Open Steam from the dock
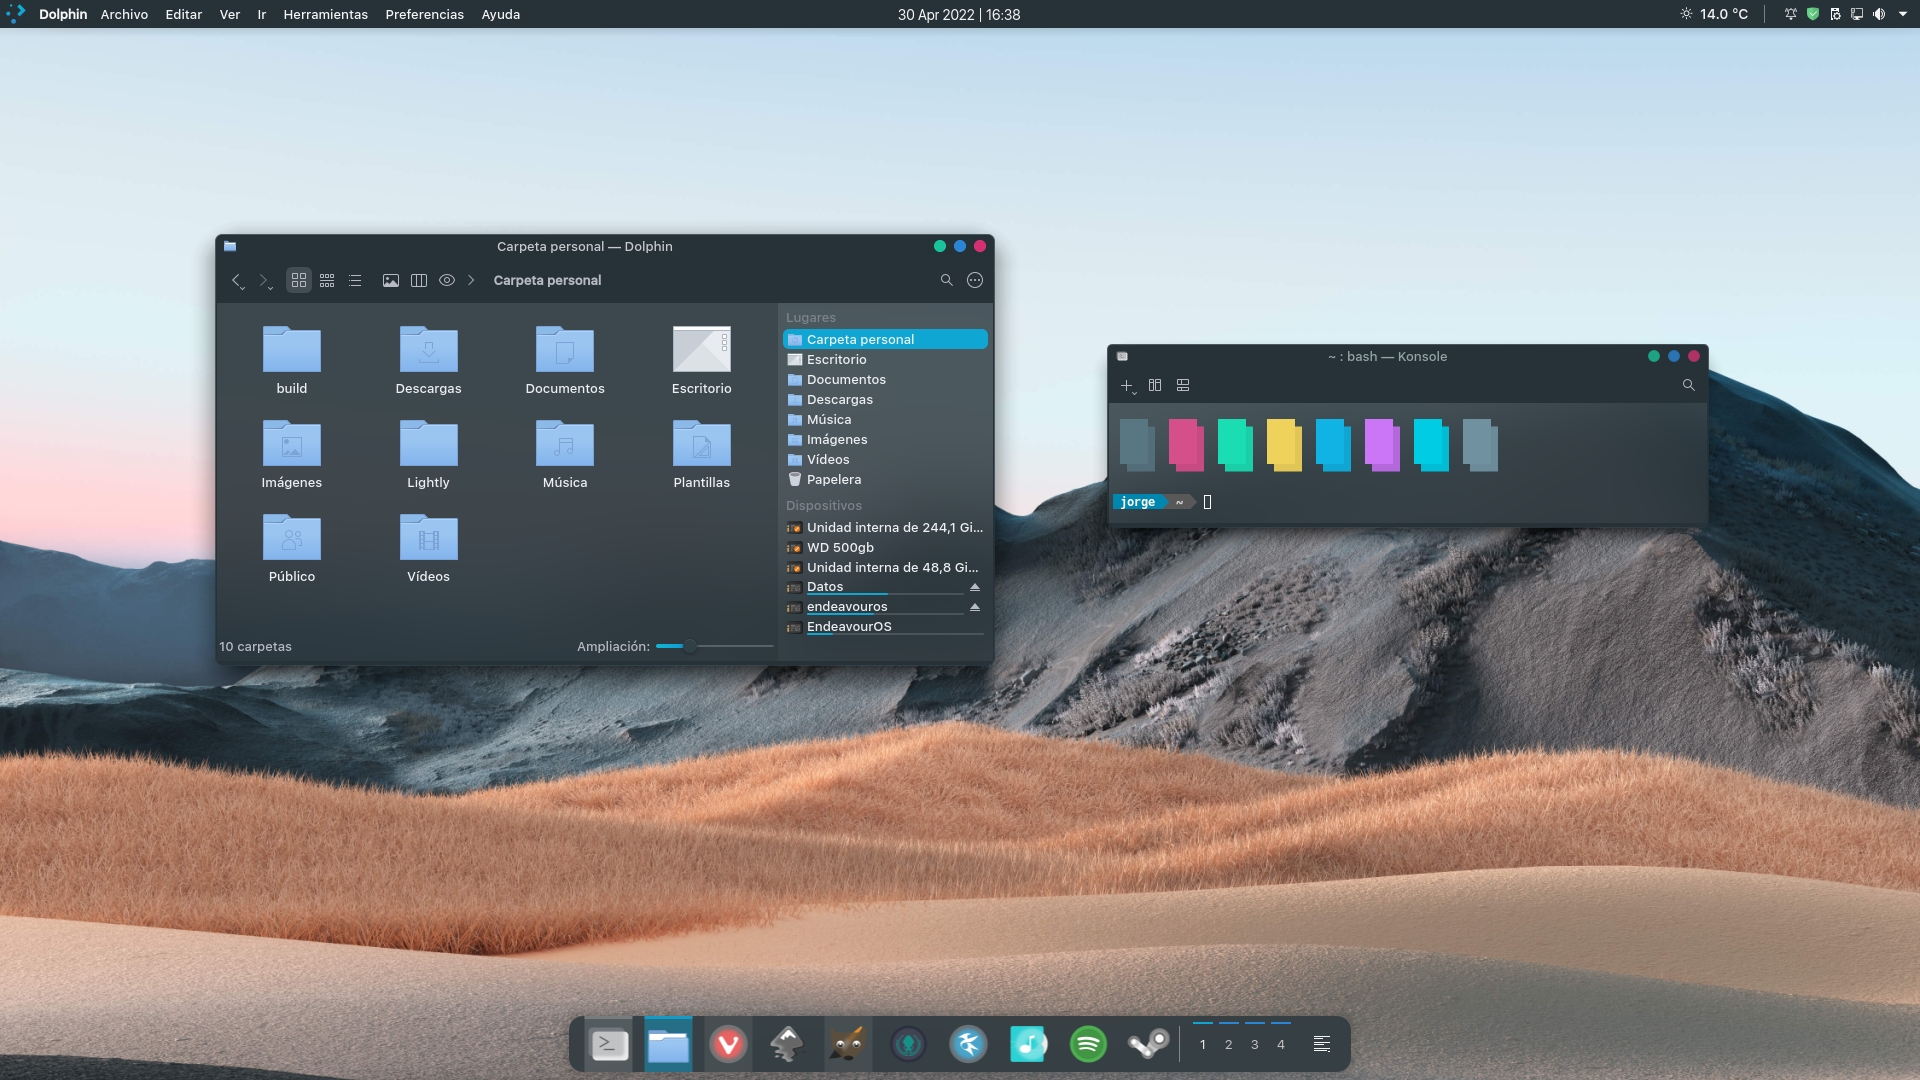The image size is (1920, 1080). [1150, 1044]
